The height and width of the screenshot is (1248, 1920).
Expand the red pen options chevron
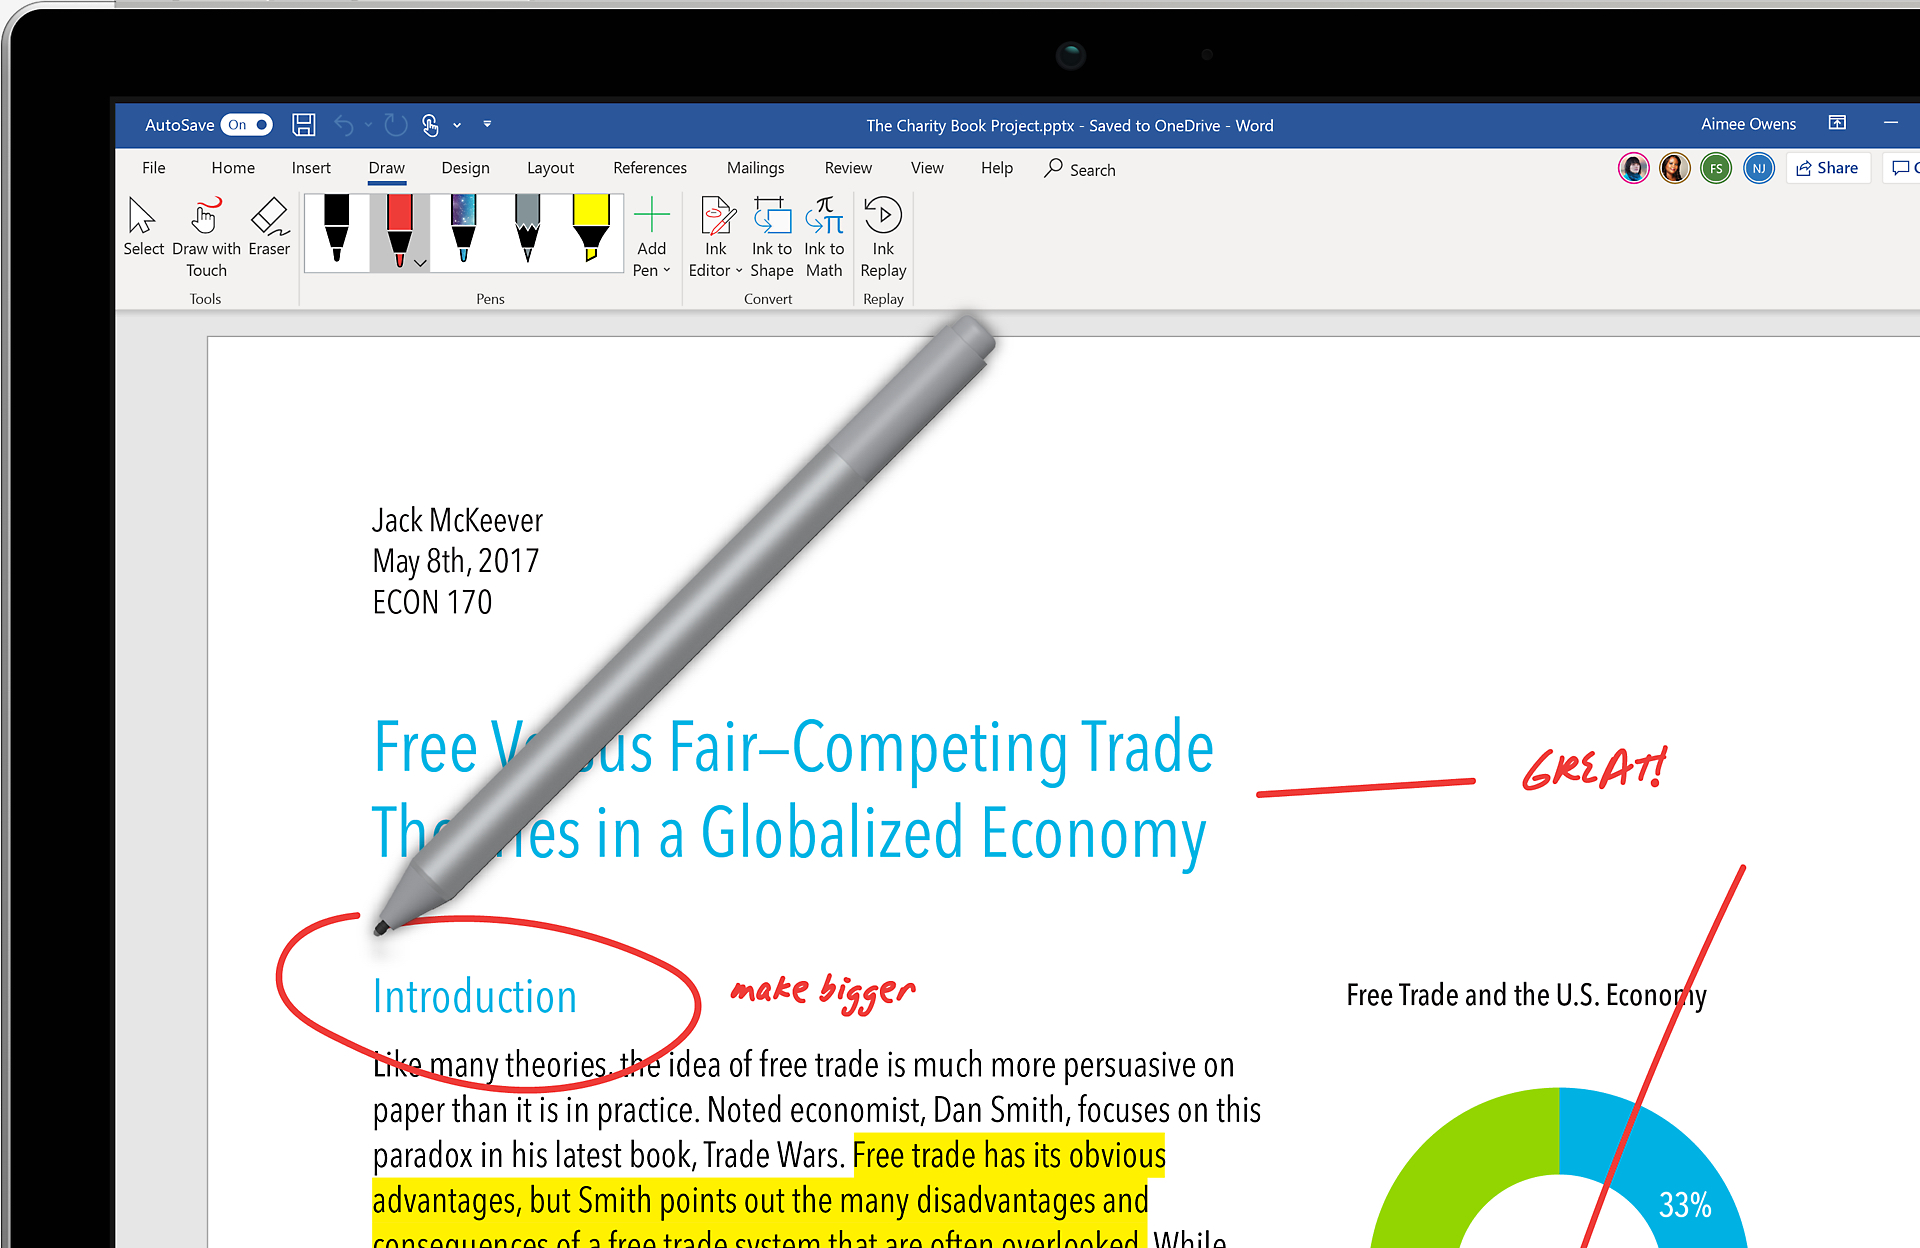tap(420, 263)
